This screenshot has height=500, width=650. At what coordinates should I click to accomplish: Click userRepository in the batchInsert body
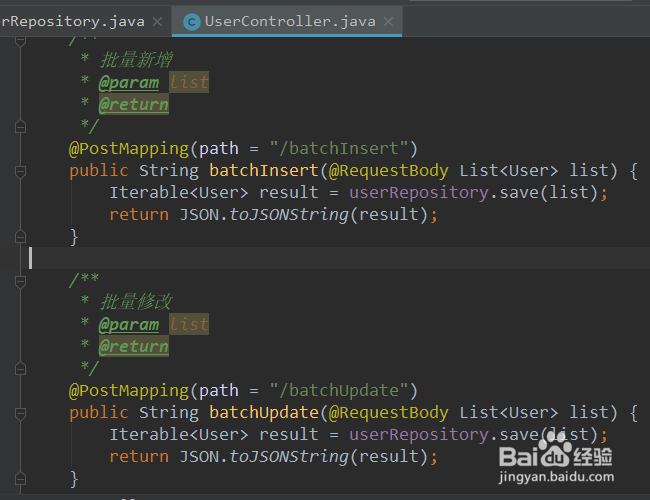(419, 193)
